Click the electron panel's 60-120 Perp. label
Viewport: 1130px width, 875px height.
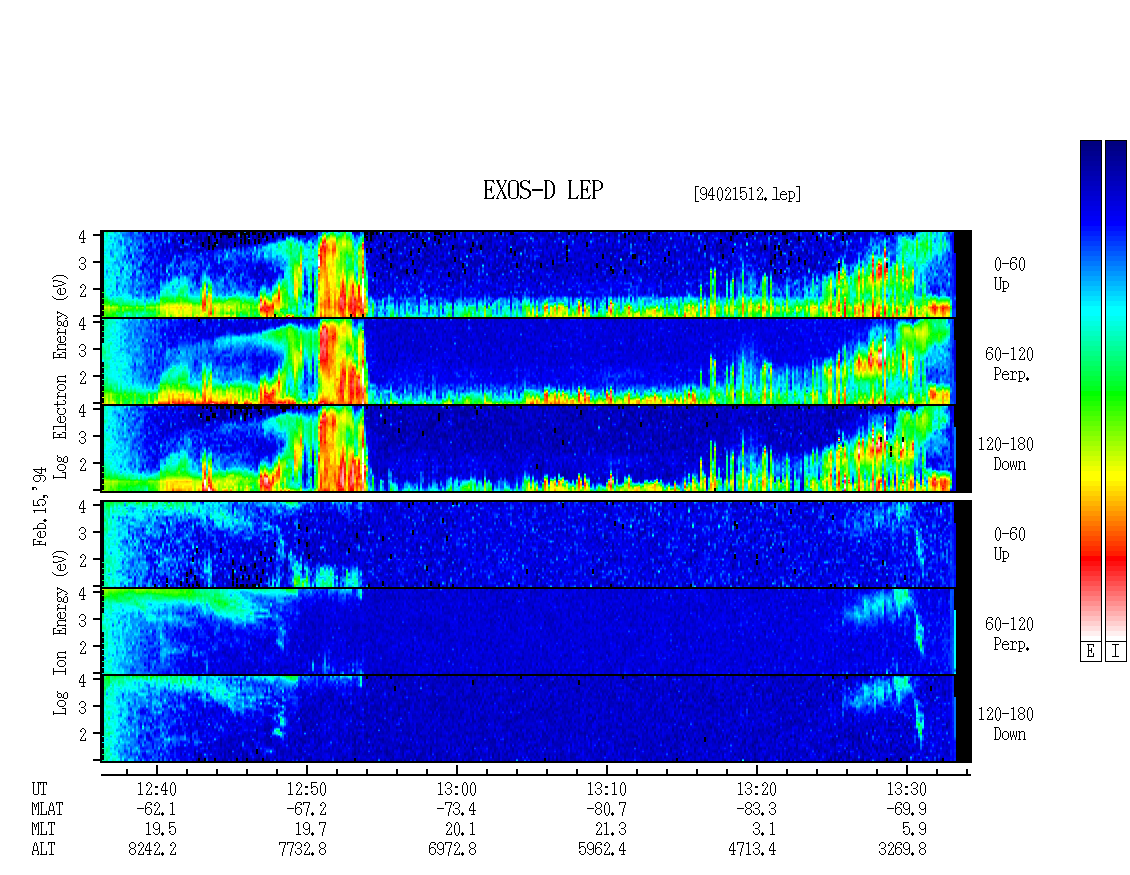click(1009, 364)
